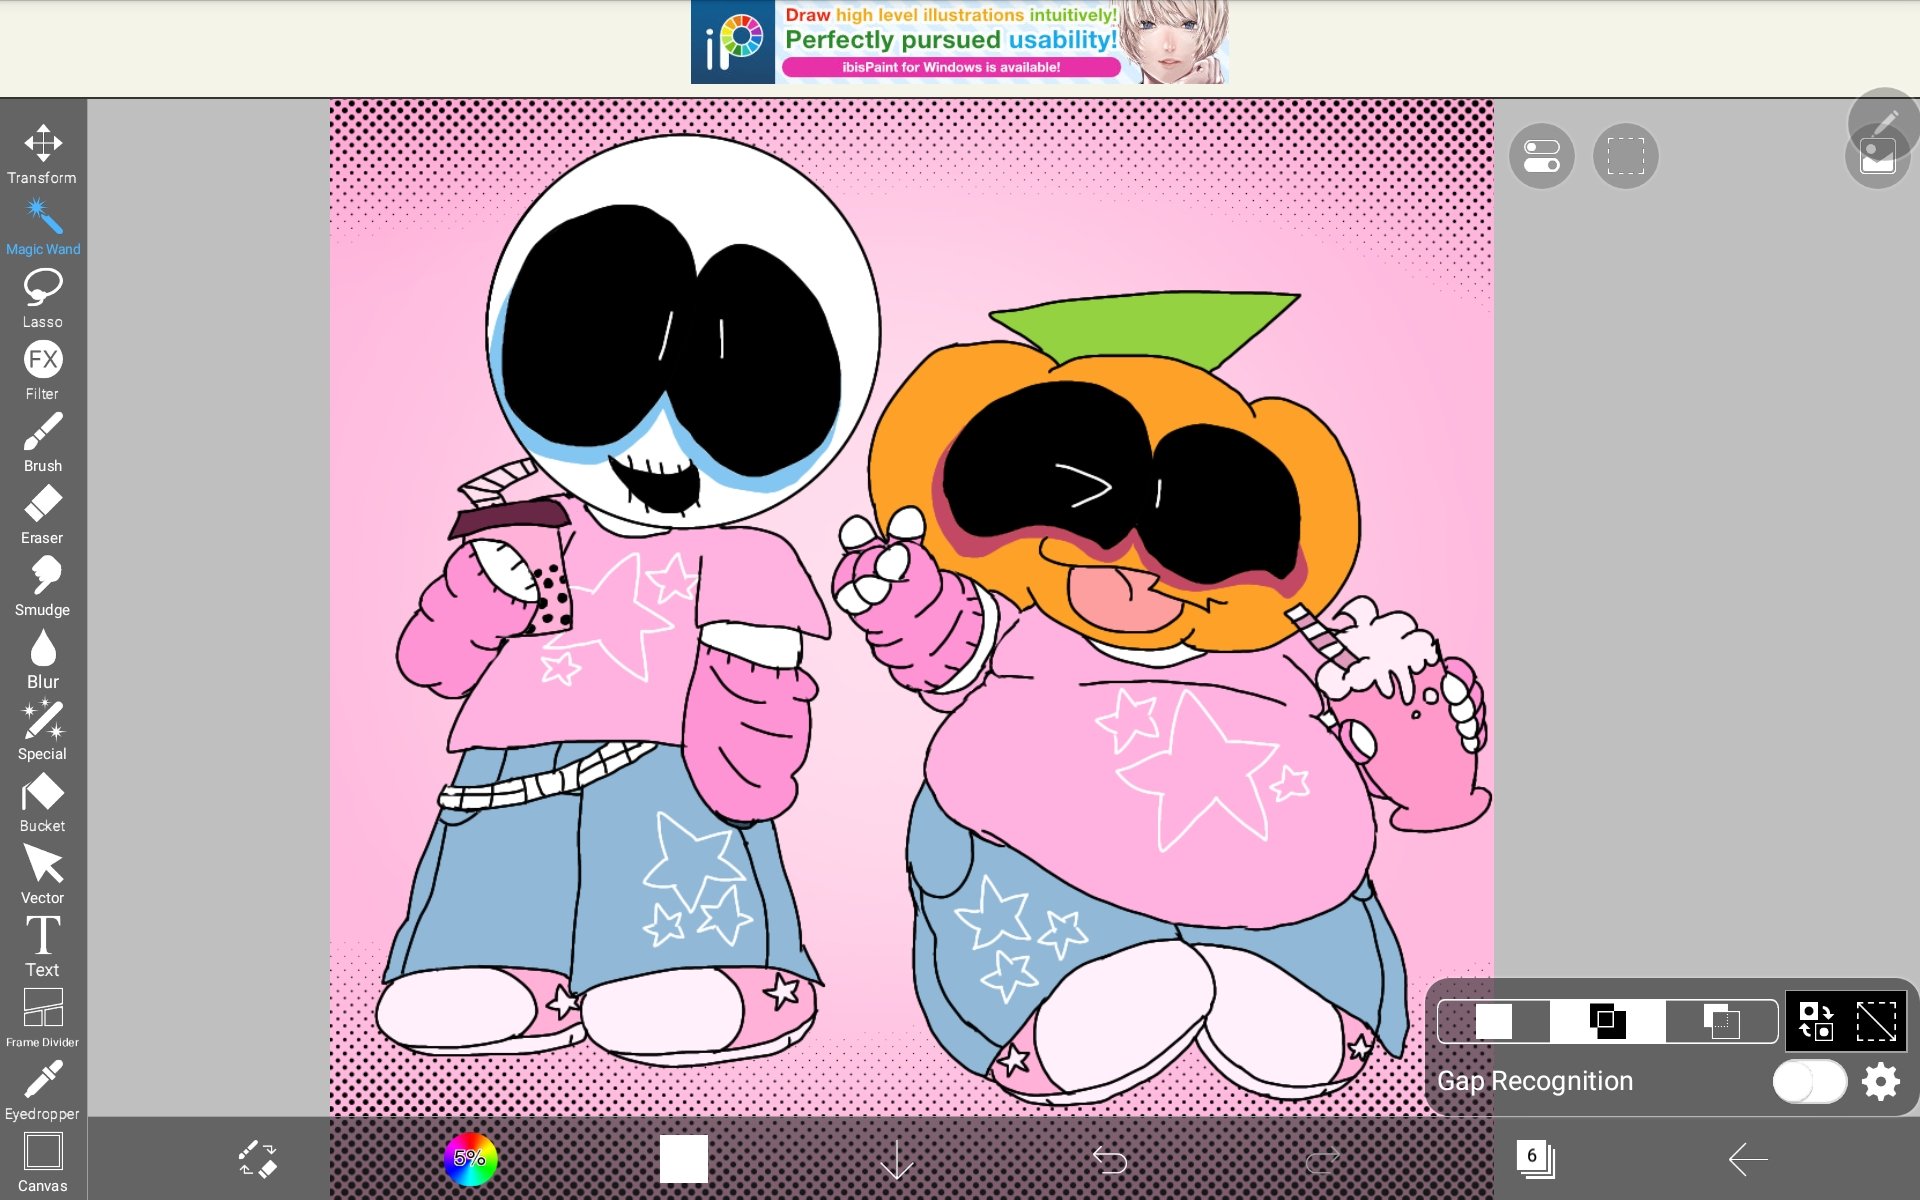1920x1200 pixels.
Task: Toggle the Gap Recognition switch
Action: [1808, 1081]
